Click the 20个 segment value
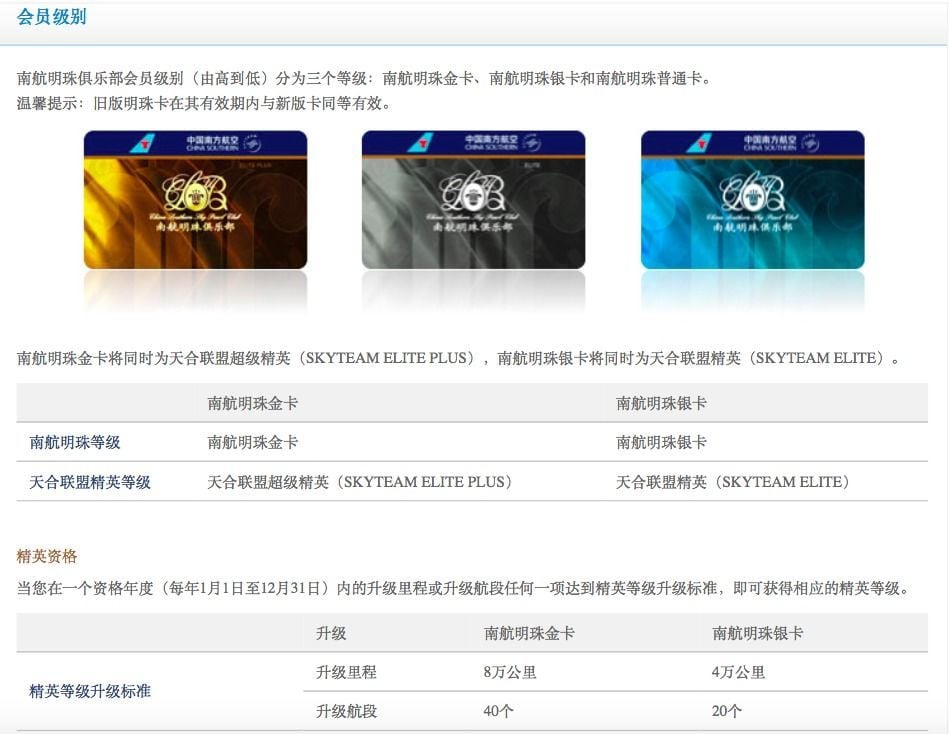The width and height of the screenshot is (949, 734). pos(726,711)
